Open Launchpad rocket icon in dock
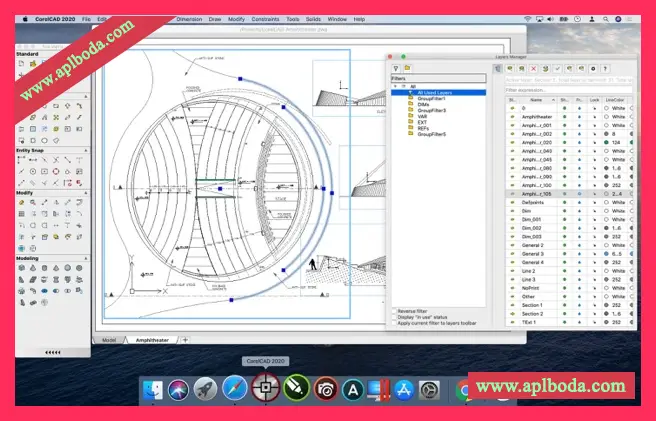656x421 pixels. [x=204, y=386]
